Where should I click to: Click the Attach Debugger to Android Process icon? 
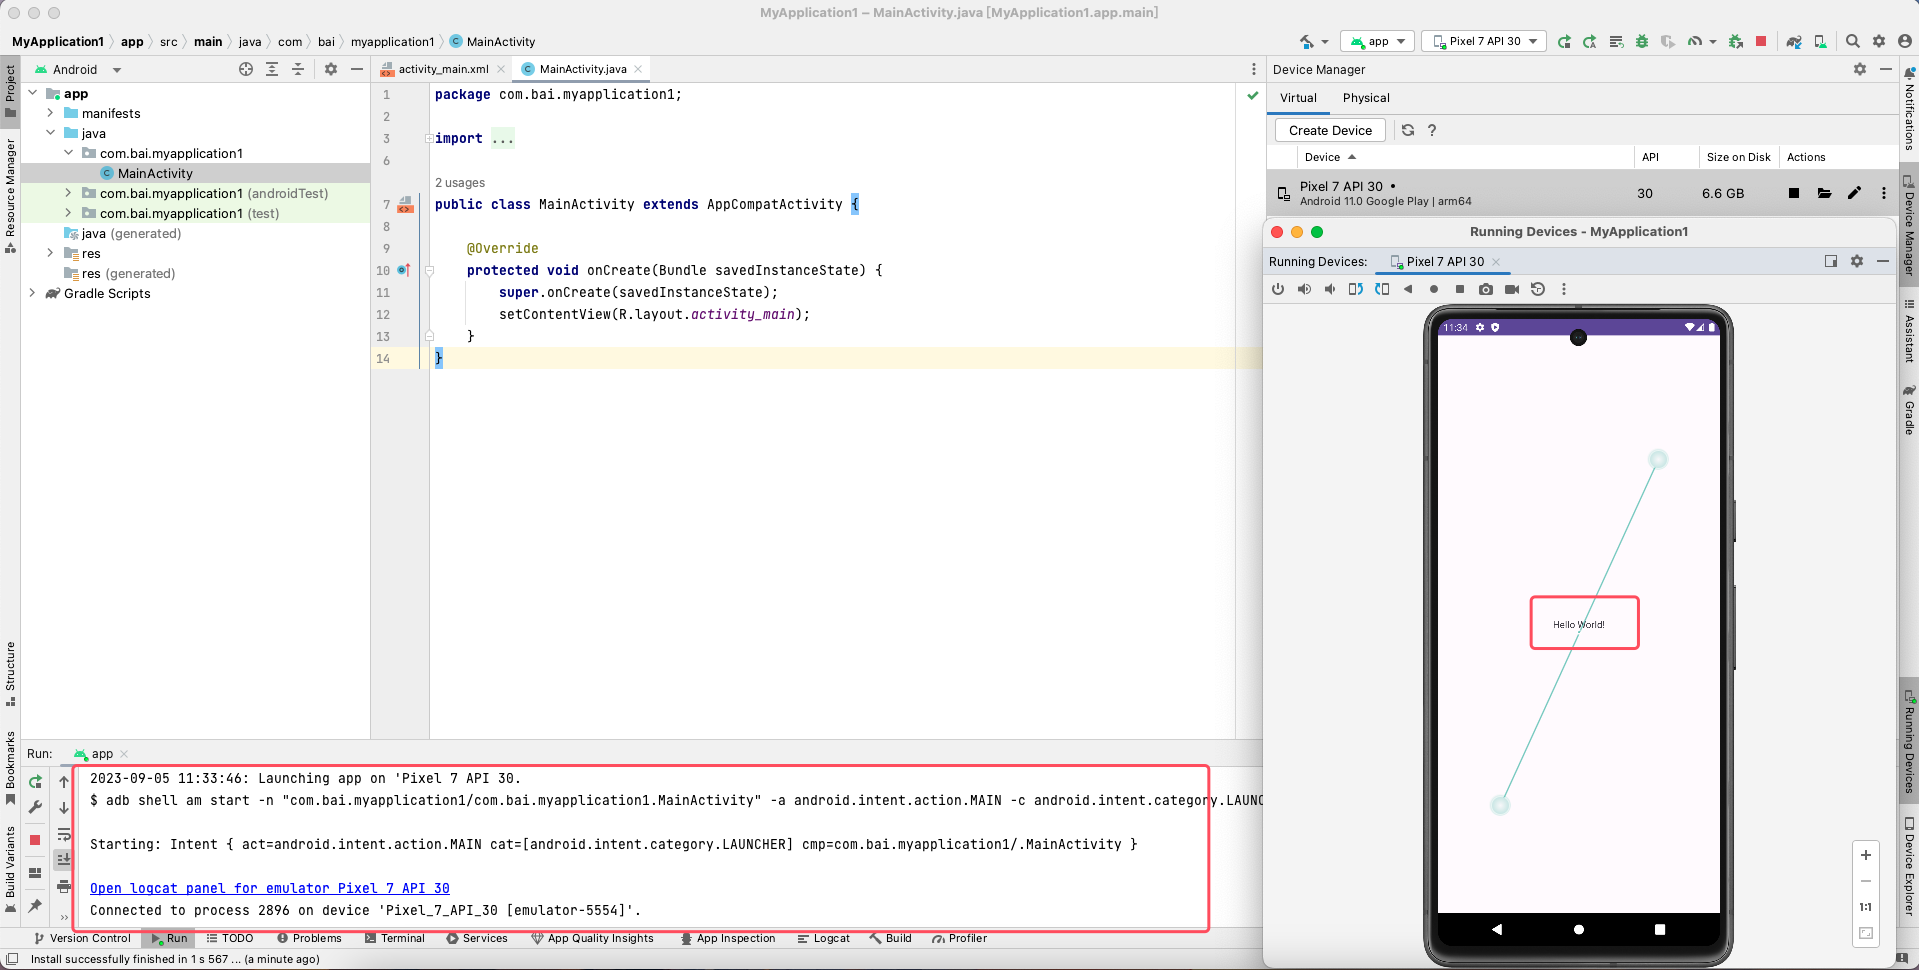tap(1736, 41)
